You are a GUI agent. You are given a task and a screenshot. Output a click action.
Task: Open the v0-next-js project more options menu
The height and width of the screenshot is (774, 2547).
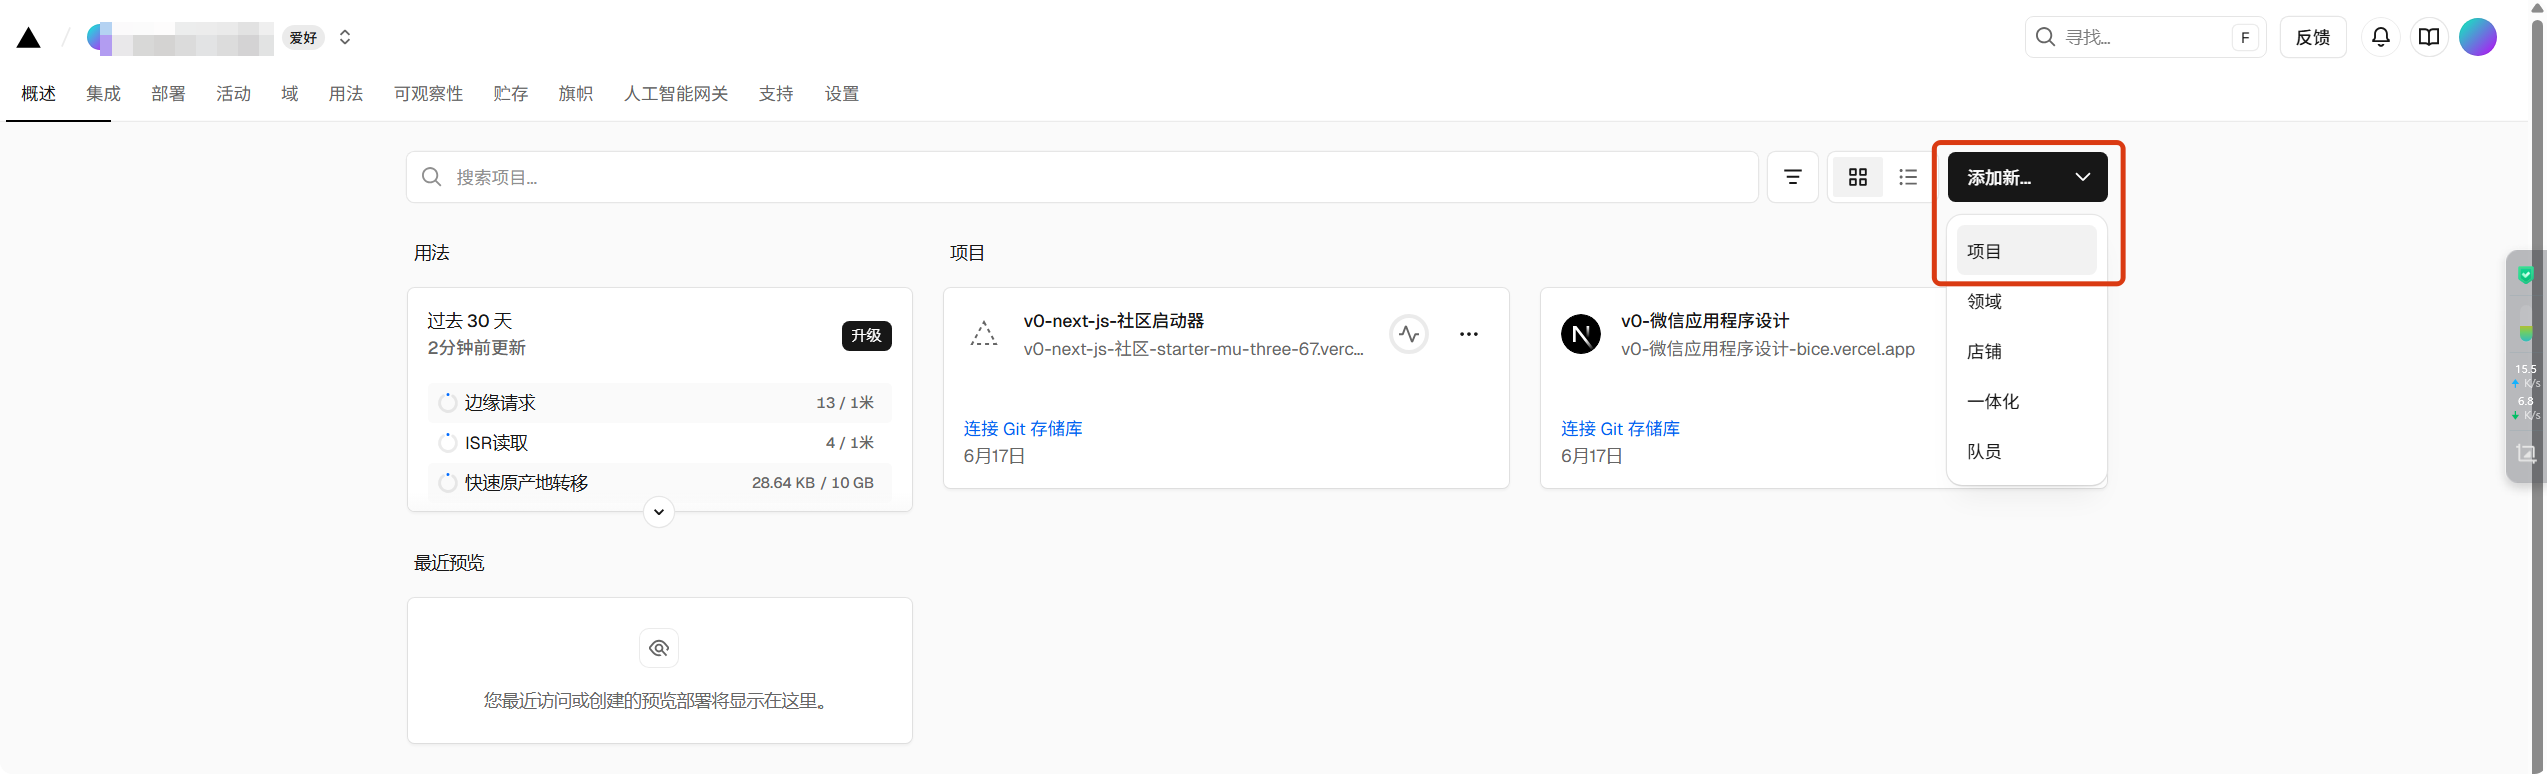click(x=1468, y=334)
